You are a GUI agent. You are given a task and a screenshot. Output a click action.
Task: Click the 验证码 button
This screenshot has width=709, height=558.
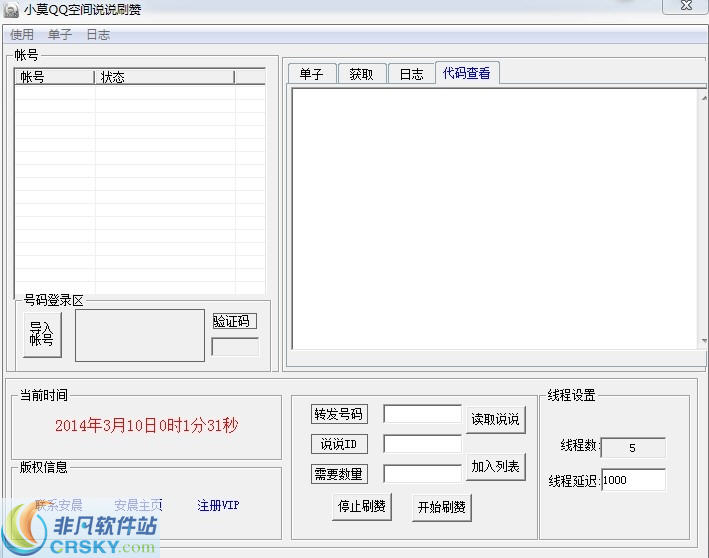tap(234, 321)
